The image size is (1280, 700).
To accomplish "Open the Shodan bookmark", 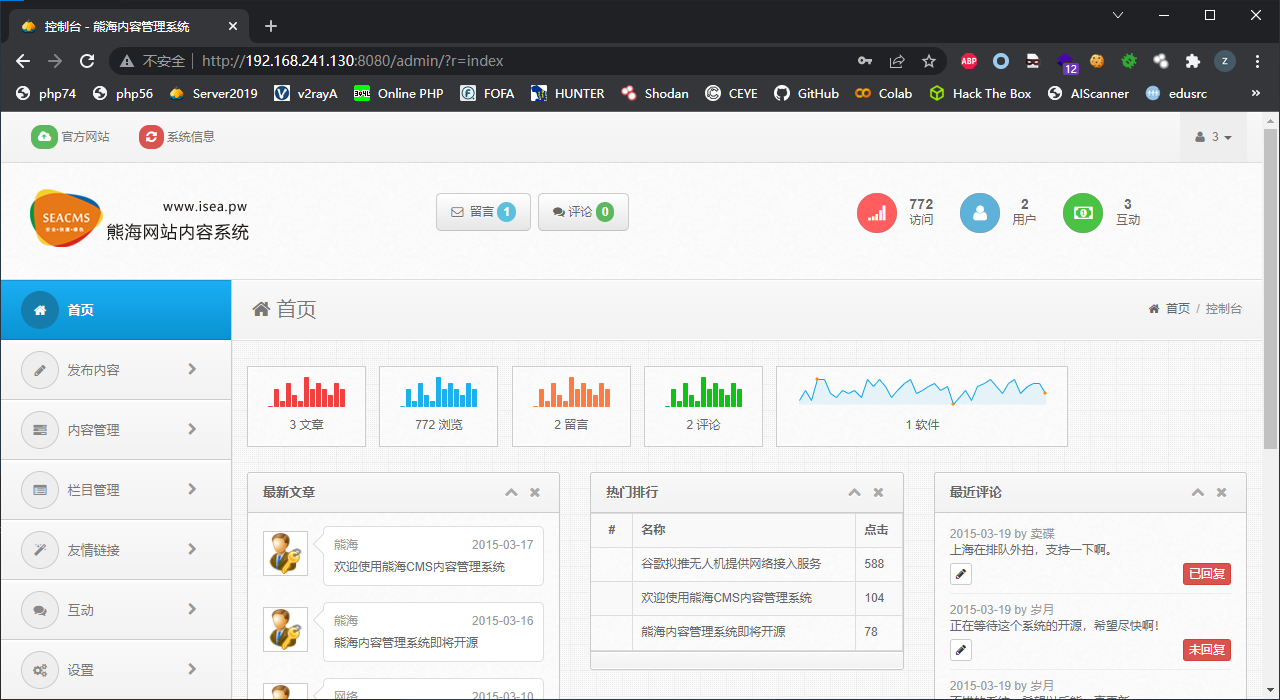I will click(655, 93).
